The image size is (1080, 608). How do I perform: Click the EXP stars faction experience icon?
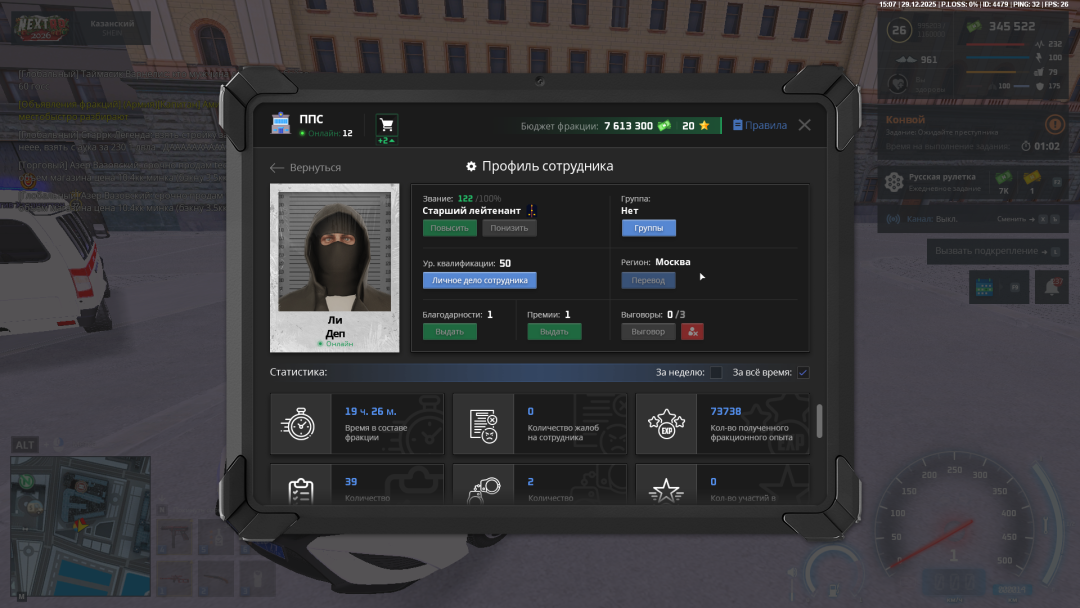(x=665, y=424)
